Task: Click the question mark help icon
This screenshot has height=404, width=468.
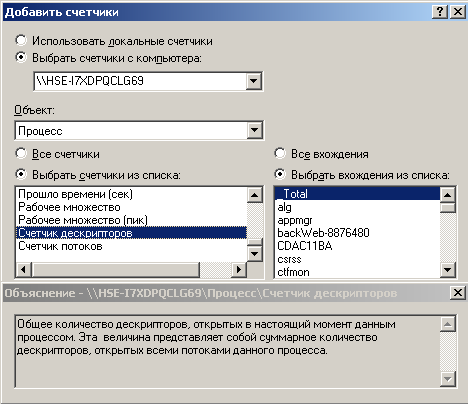Action: pos(440,12)
